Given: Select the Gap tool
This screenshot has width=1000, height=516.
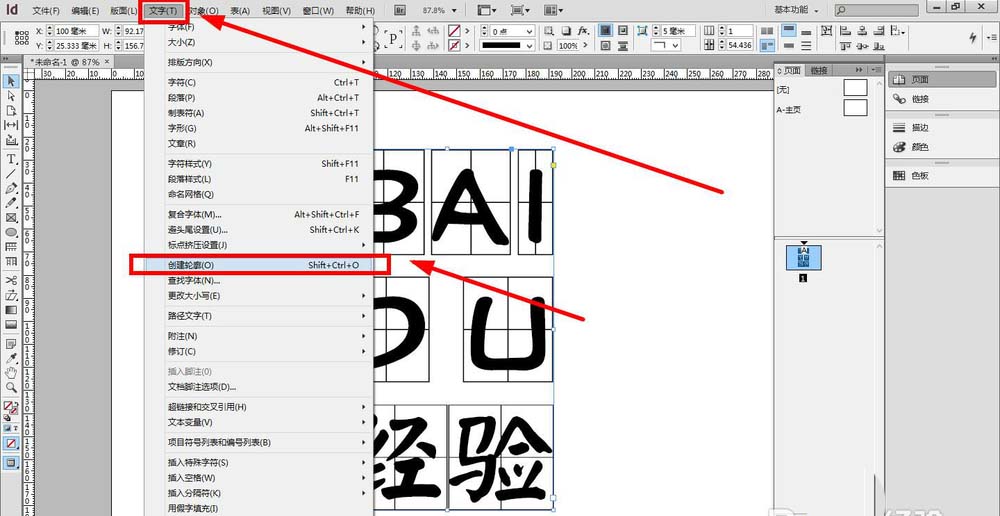Looking at the screenshot, I should pyautogui.click(x=11, y=125).
